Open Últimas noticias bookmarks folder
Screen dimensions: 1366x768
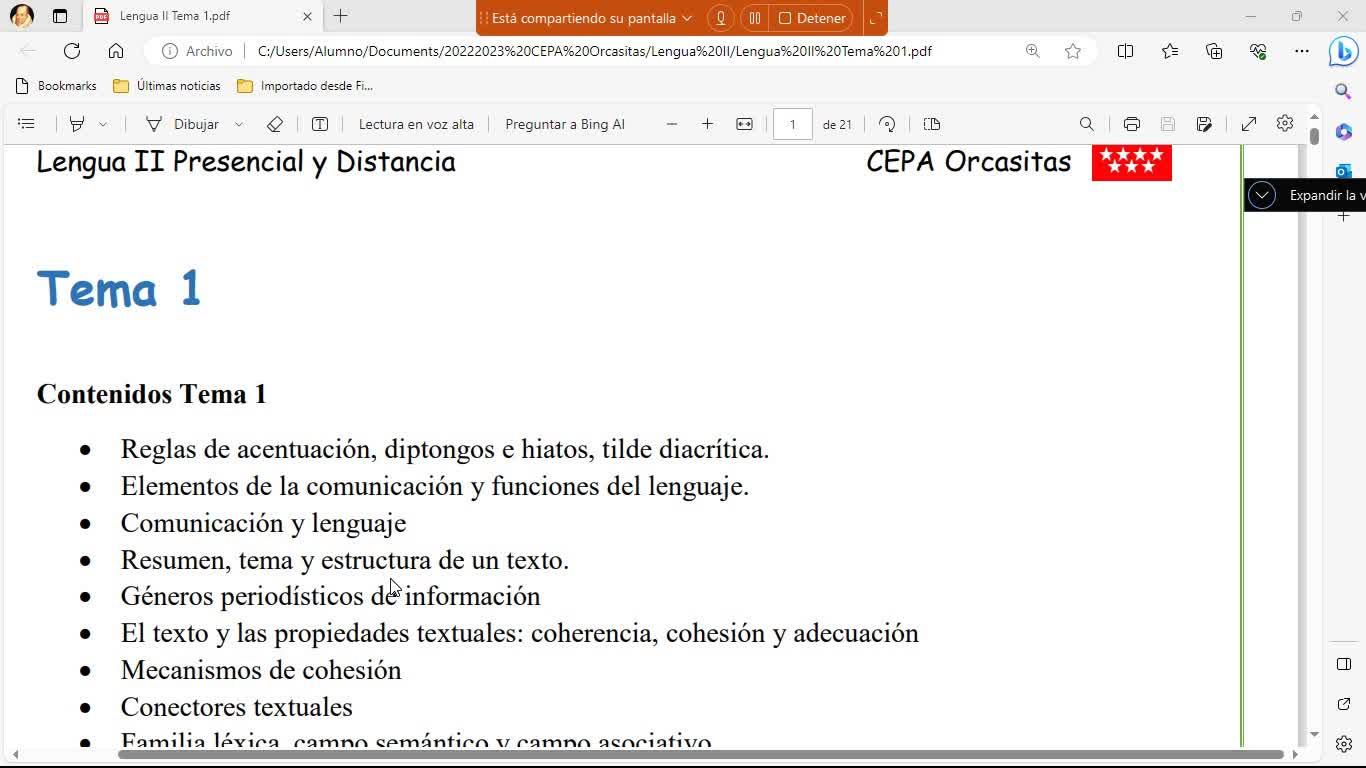[167, 86]
